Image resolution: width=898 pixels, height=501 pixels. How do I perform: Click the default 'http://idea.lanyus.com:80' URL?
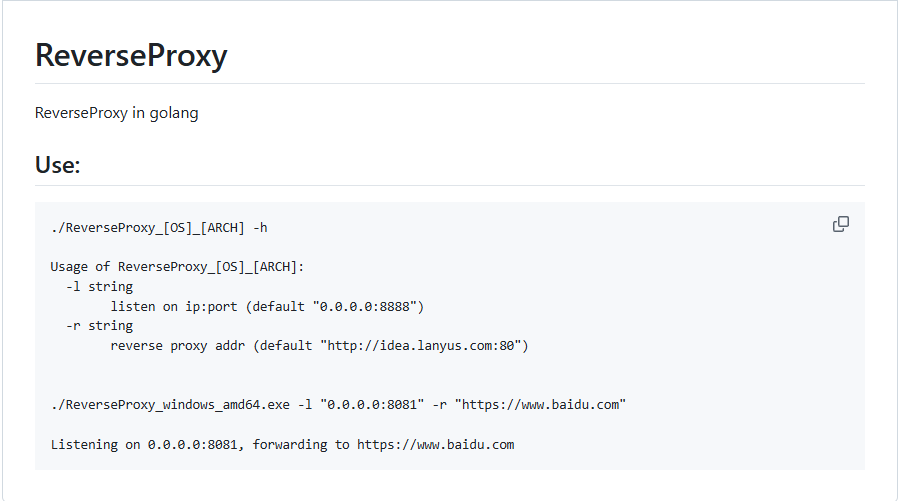coord(422,345)
